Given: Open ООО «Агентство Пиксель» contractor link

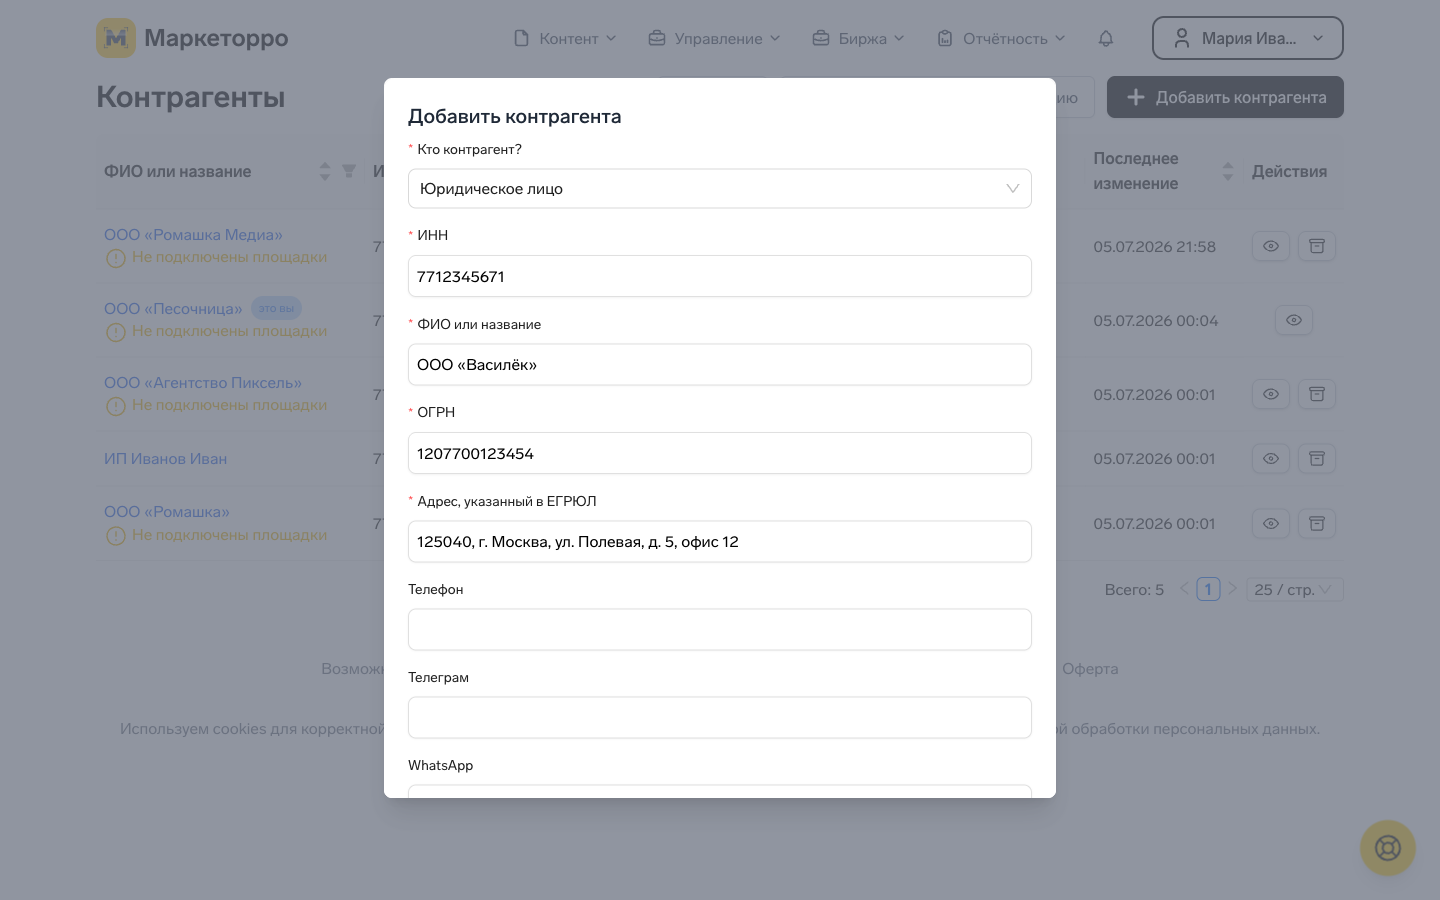Looking at the screenshot, I should (203, 383).
